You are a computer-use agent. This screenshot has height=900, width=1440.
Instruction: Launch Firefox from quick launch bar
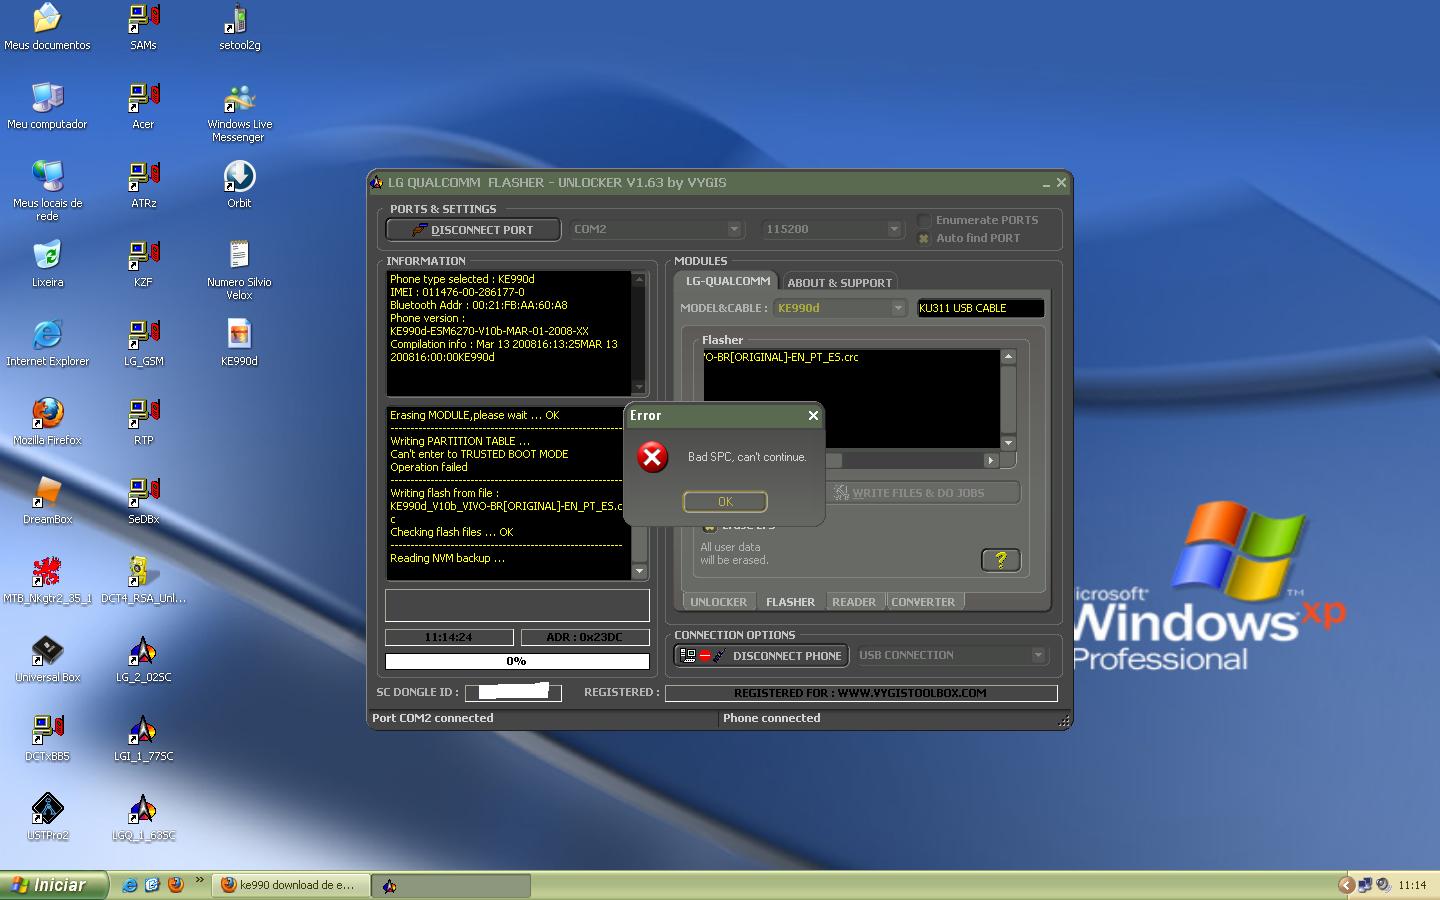pos(176,885)
